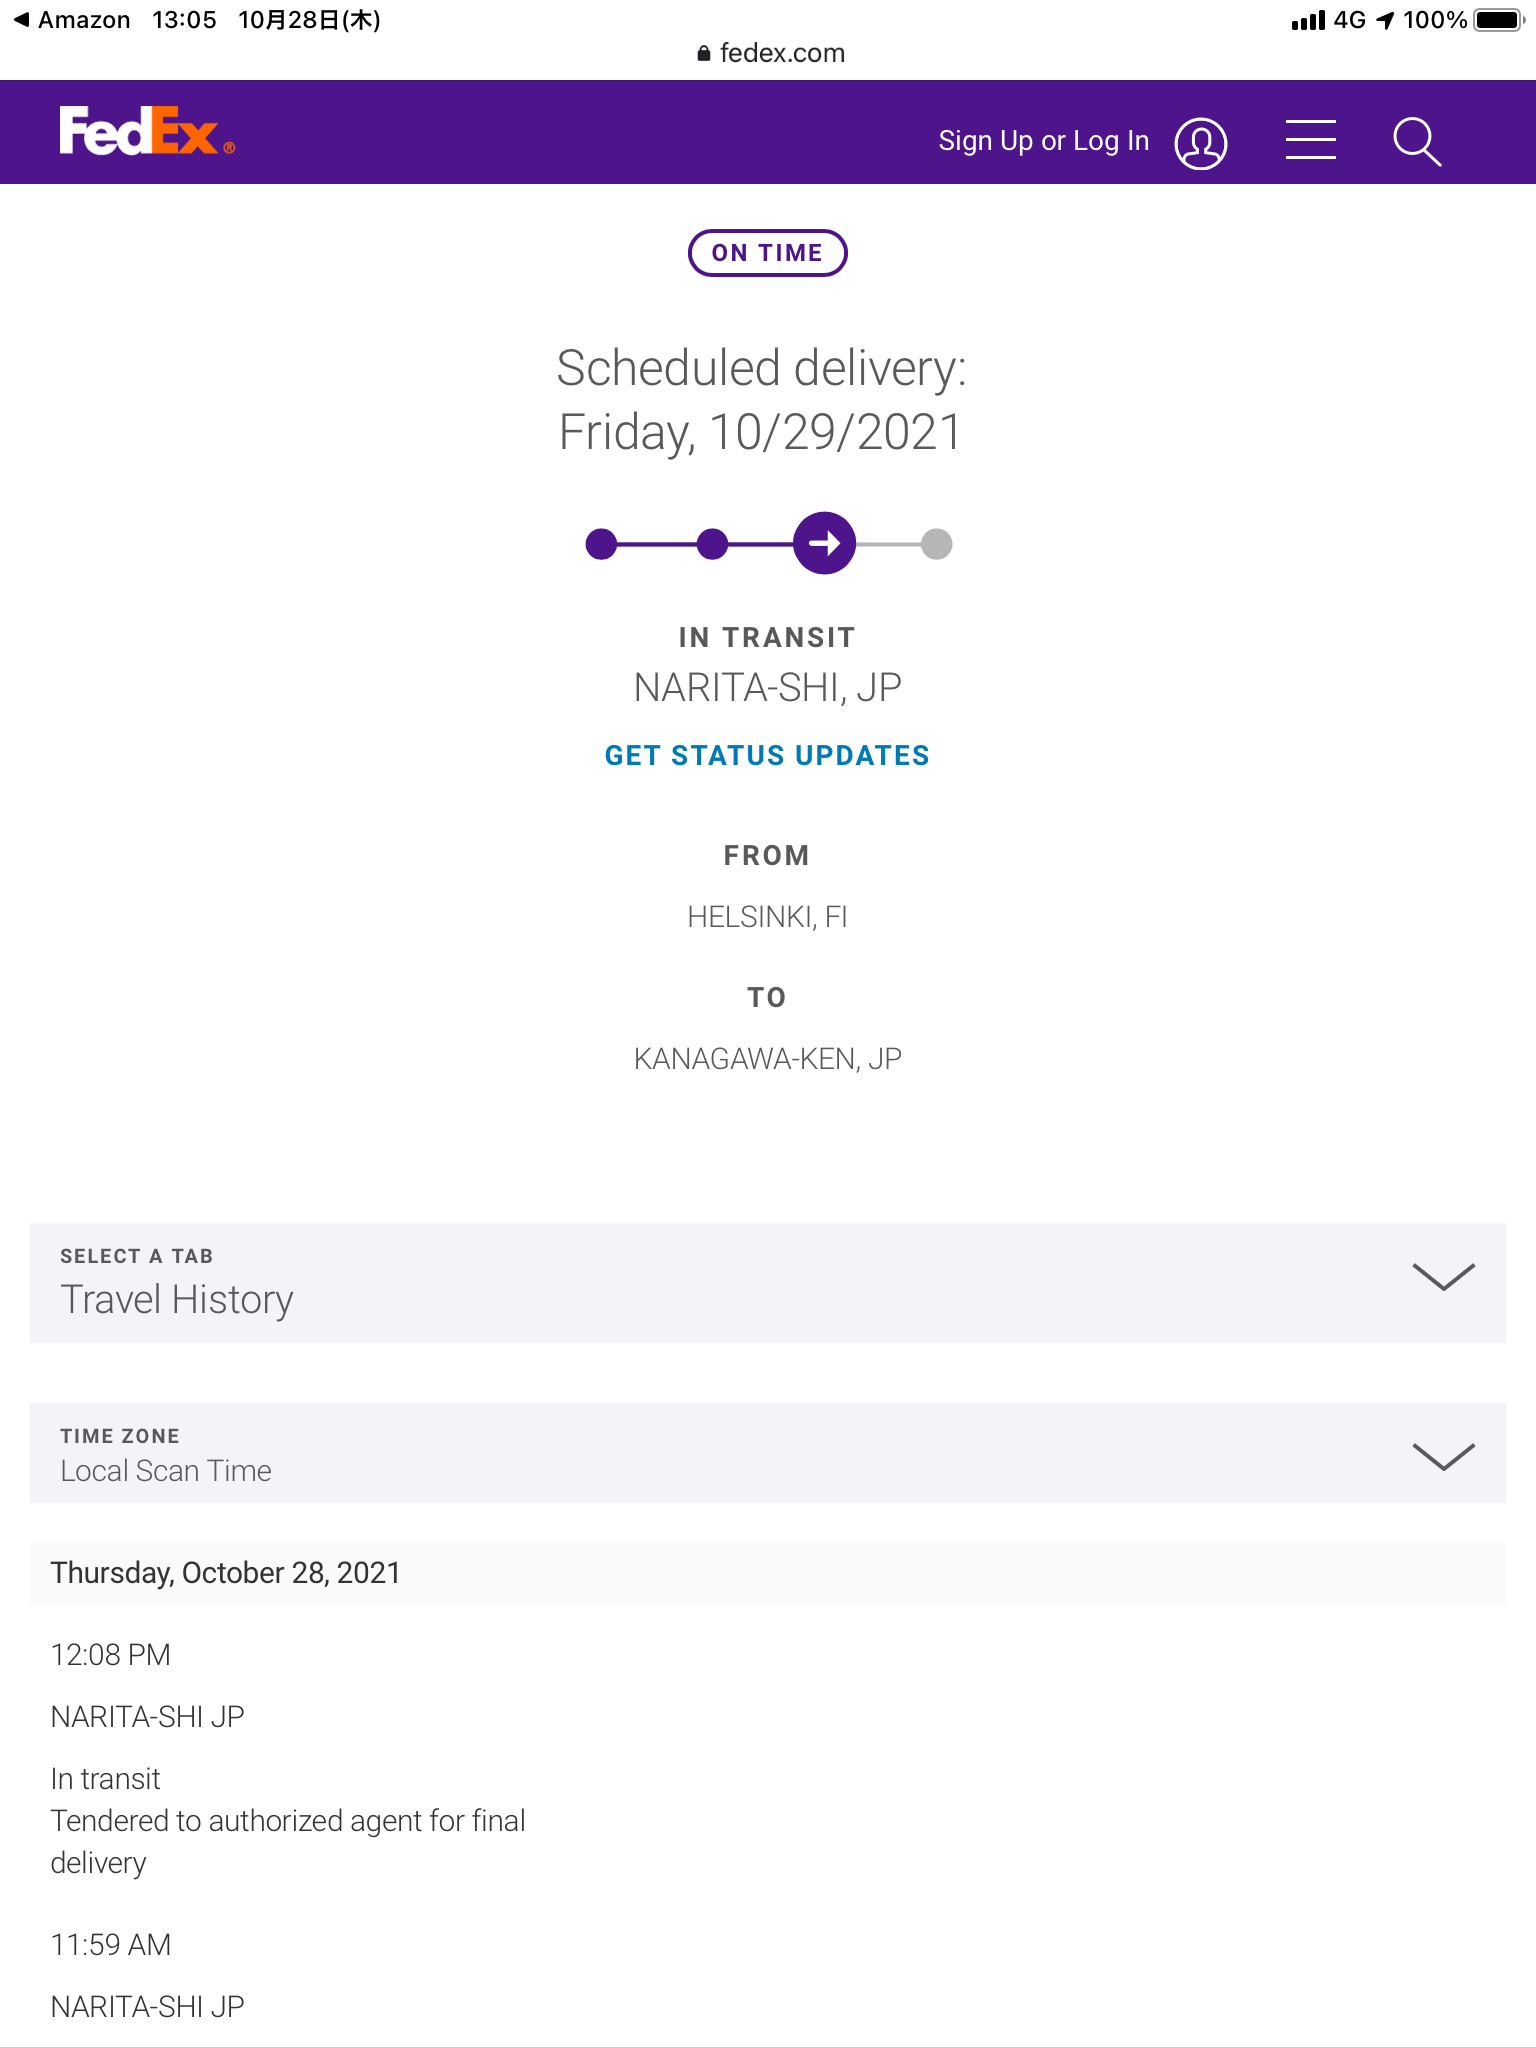Click the final gray delivery dot

point(936,544)
